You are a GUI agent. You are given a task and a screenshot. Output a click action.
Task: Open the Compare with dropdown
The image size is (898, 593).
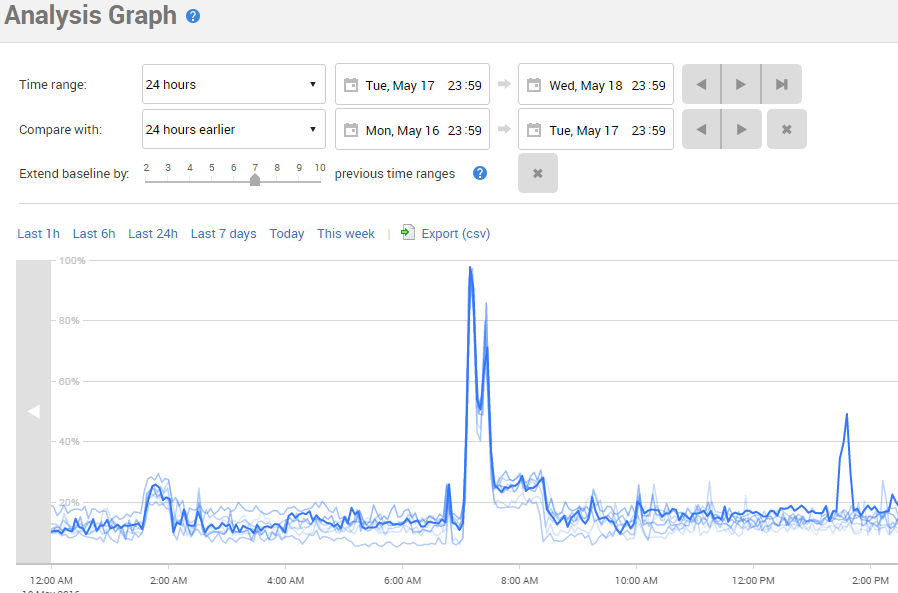tap(233, 129)
